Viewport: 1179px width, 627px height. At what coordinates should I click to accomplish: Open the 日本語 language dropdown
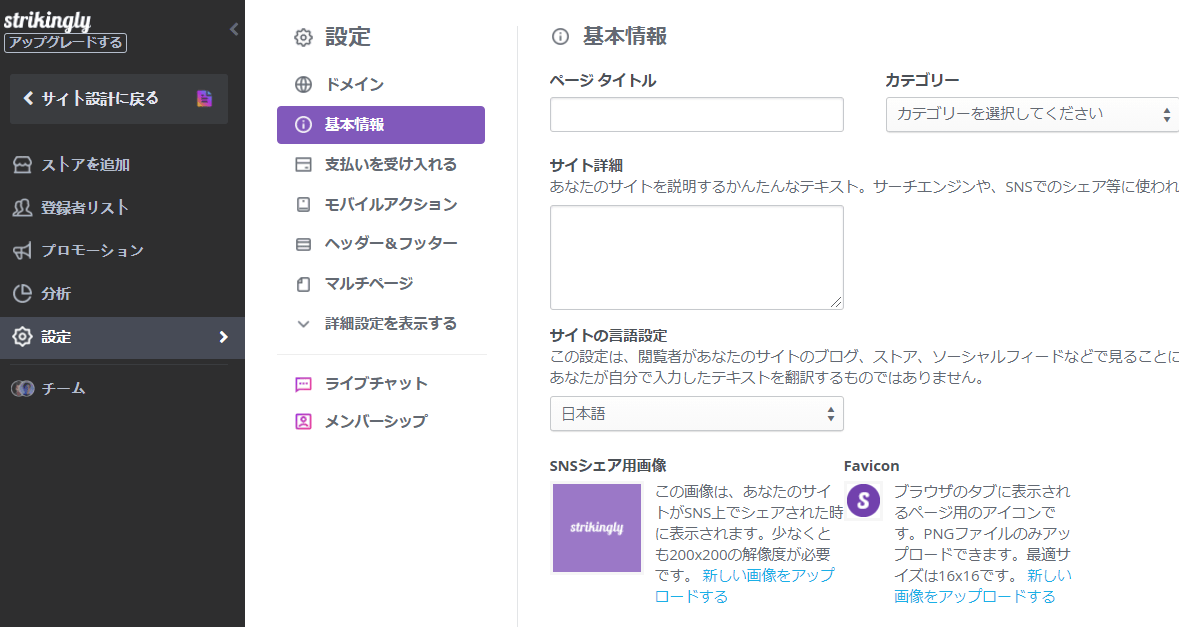696,413
